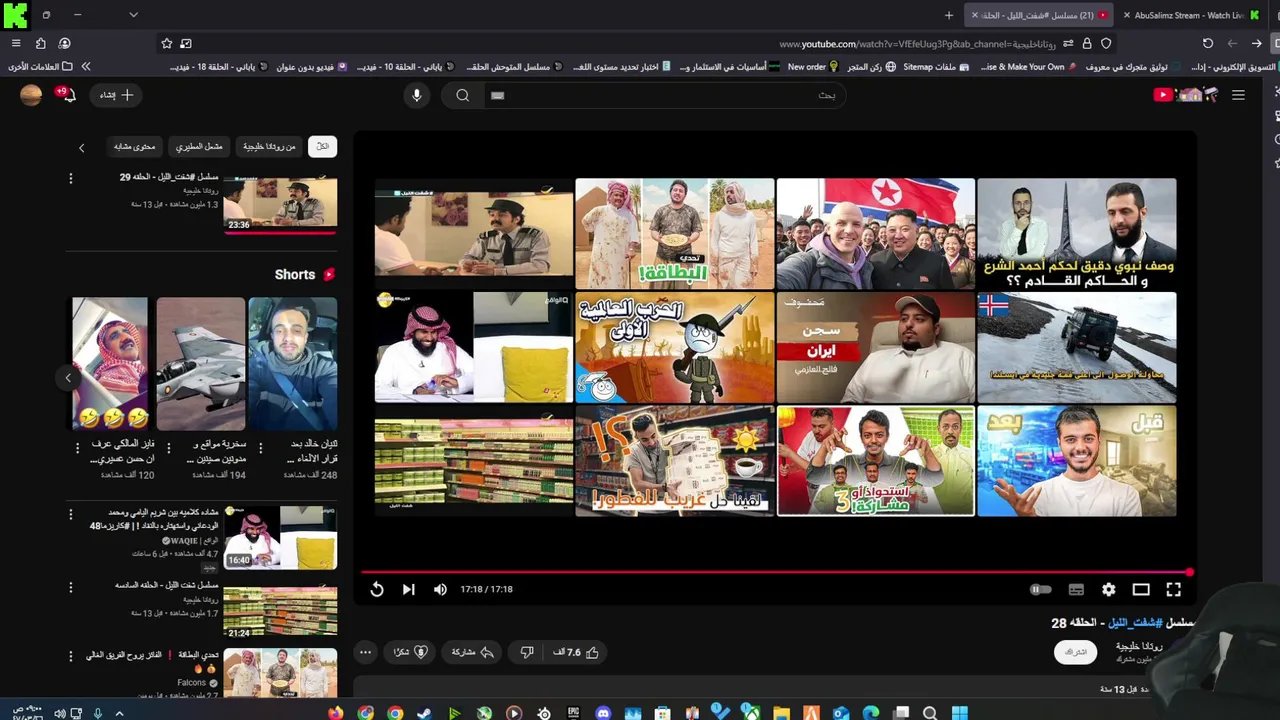Image resolution: width=1280 pixels, height=720 pixels.
Task: Open the account avatar menu
Action: tap(31, 95)
